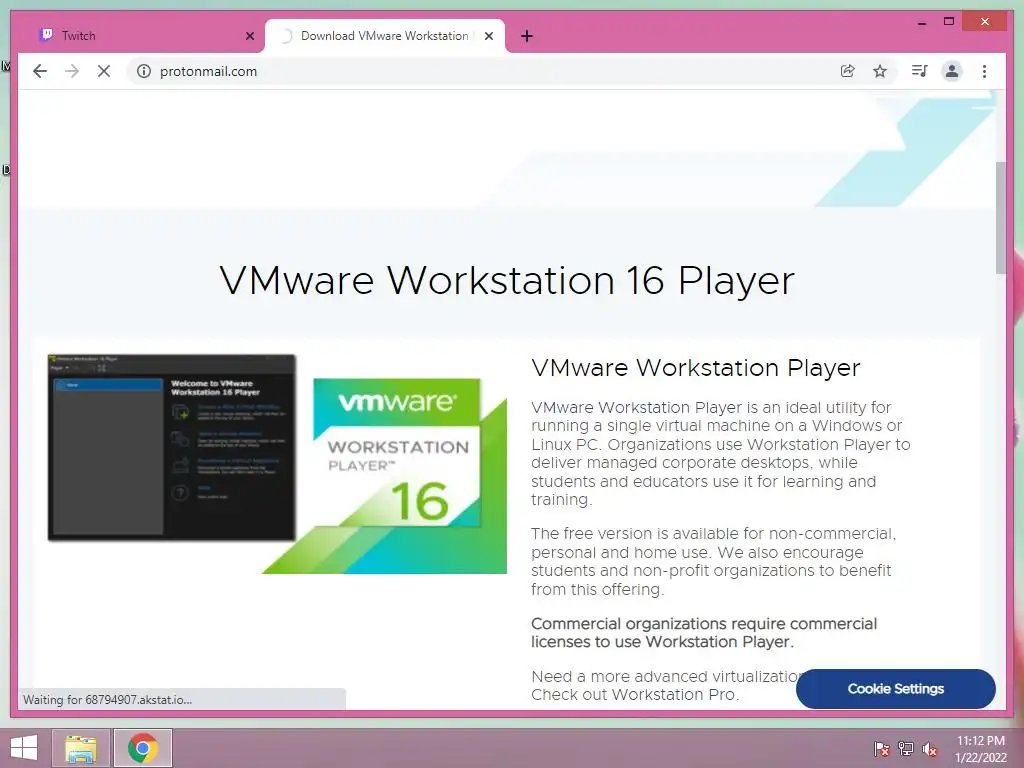Go forward to the next page
The image size is (1024, 768).
[x=72, y=71]
